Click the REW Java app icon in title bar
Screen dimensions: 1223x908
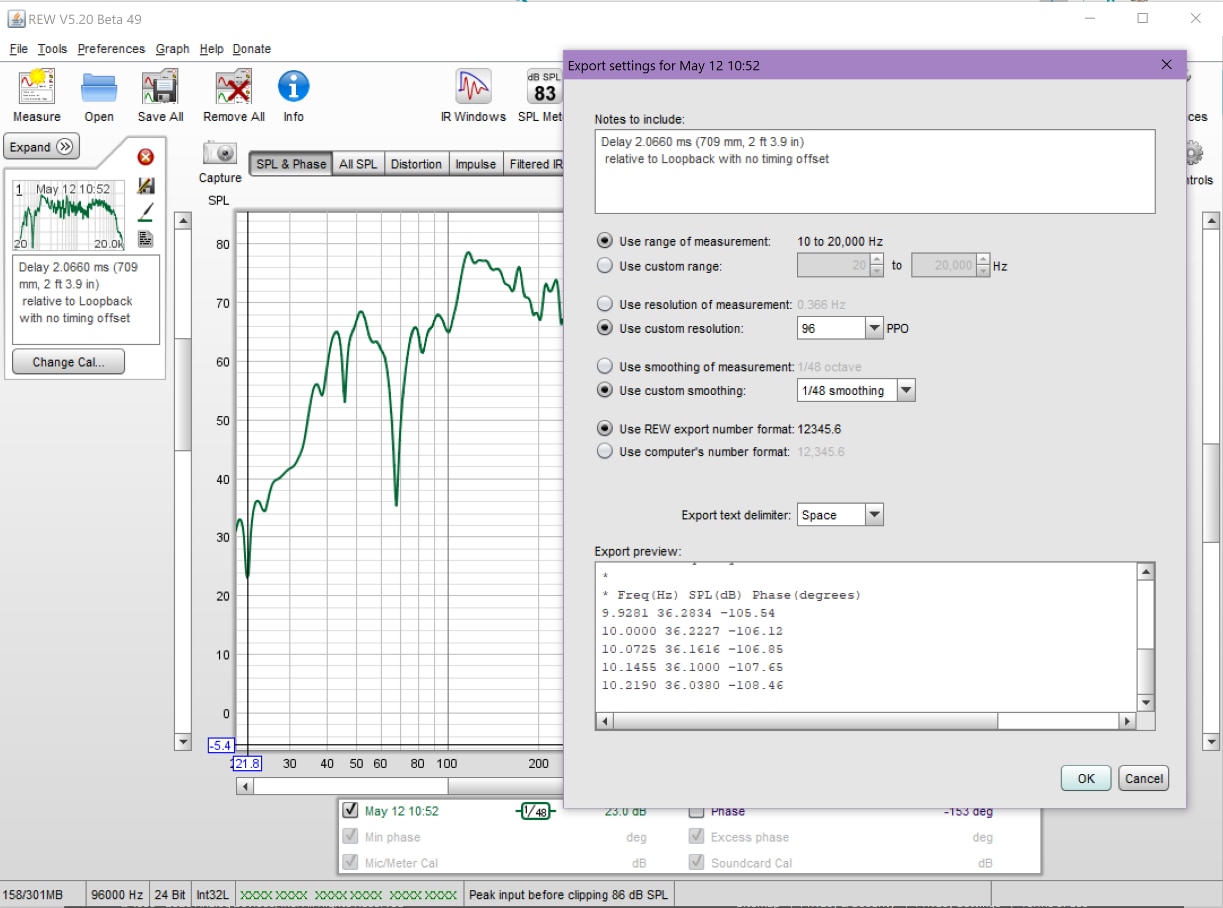pyautogui.click(x=15, y=19)
